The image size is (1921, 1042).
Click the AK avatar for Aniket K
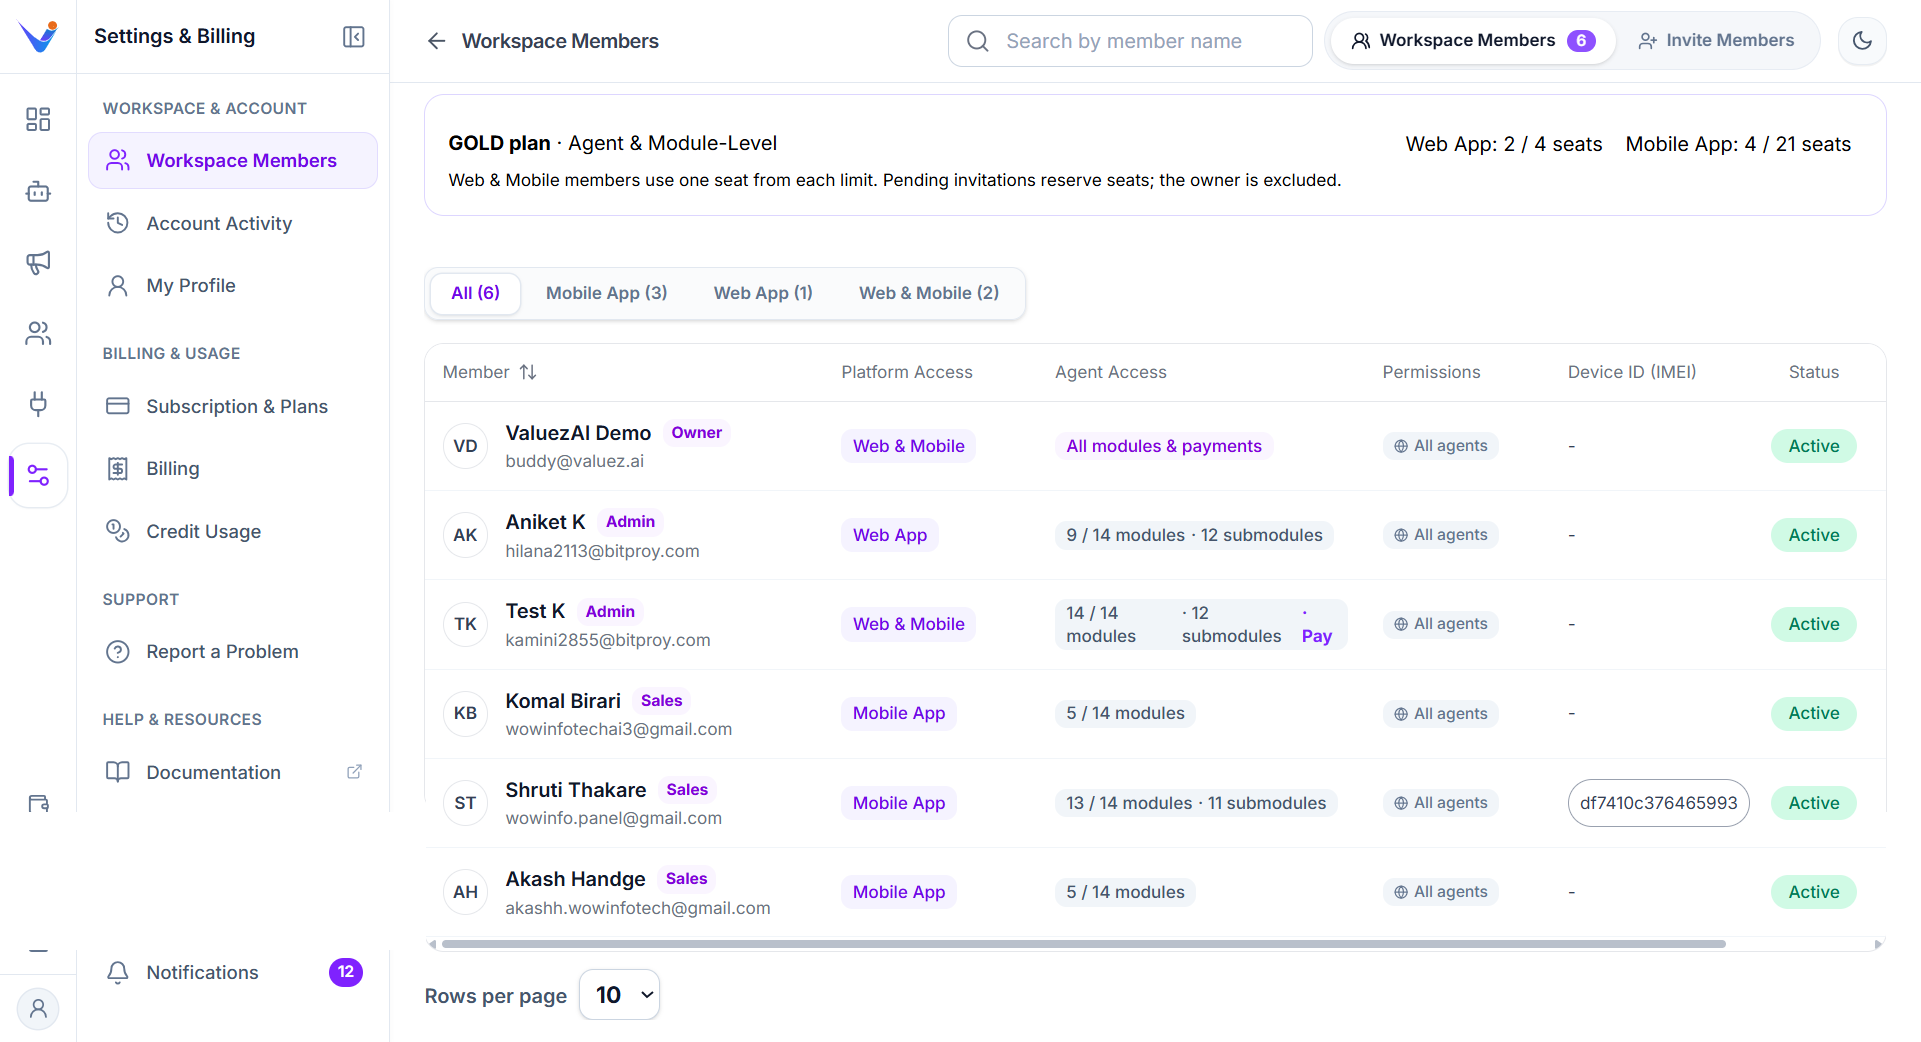465,535
